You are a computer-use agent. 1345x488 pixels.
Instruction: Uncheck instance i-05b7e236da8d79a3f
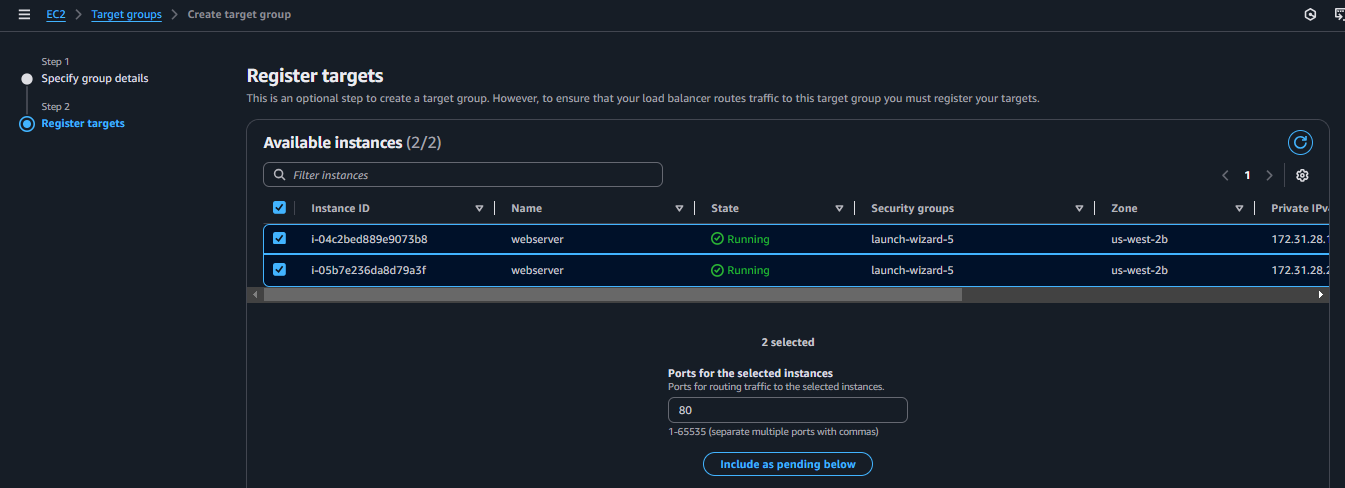tap(279, 270)
